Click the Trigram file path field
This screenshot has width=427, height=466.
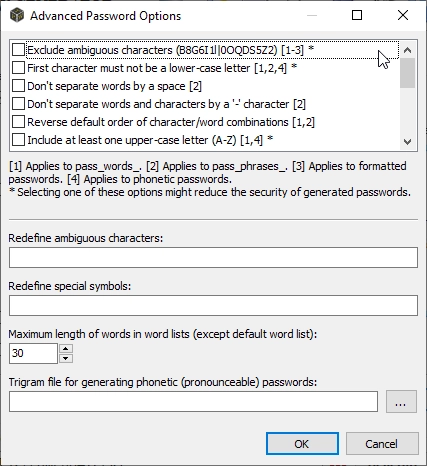pos(193,402)
